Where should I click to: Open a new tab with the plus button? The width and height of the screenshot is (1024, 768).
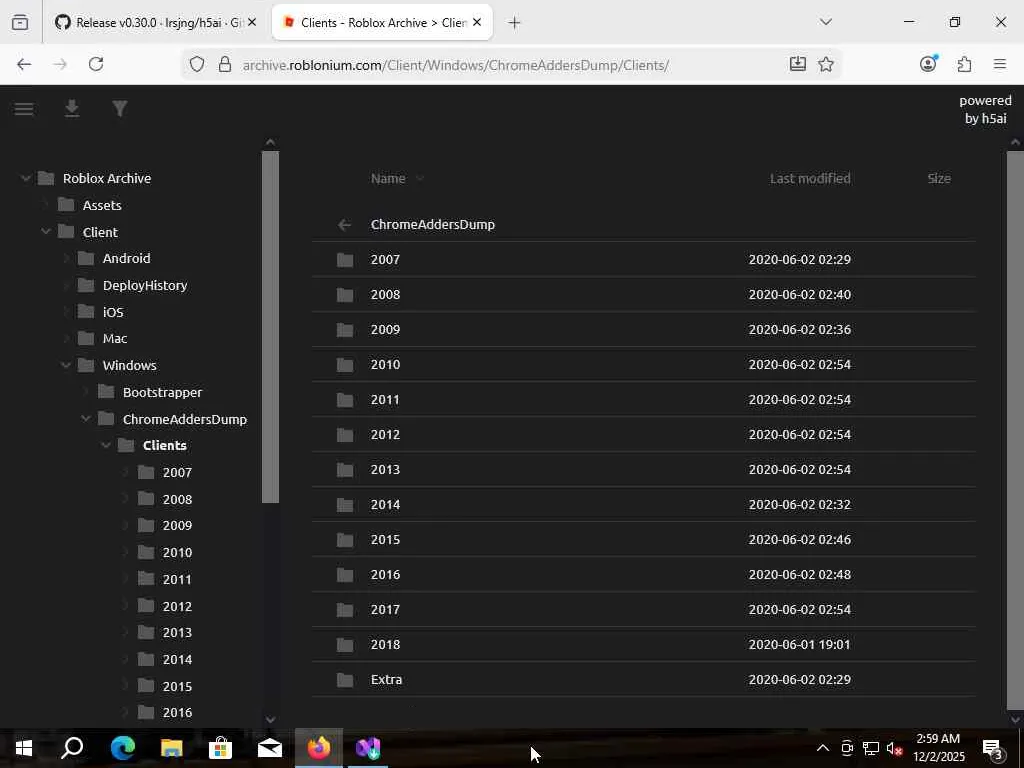click(x=514, y=23)
